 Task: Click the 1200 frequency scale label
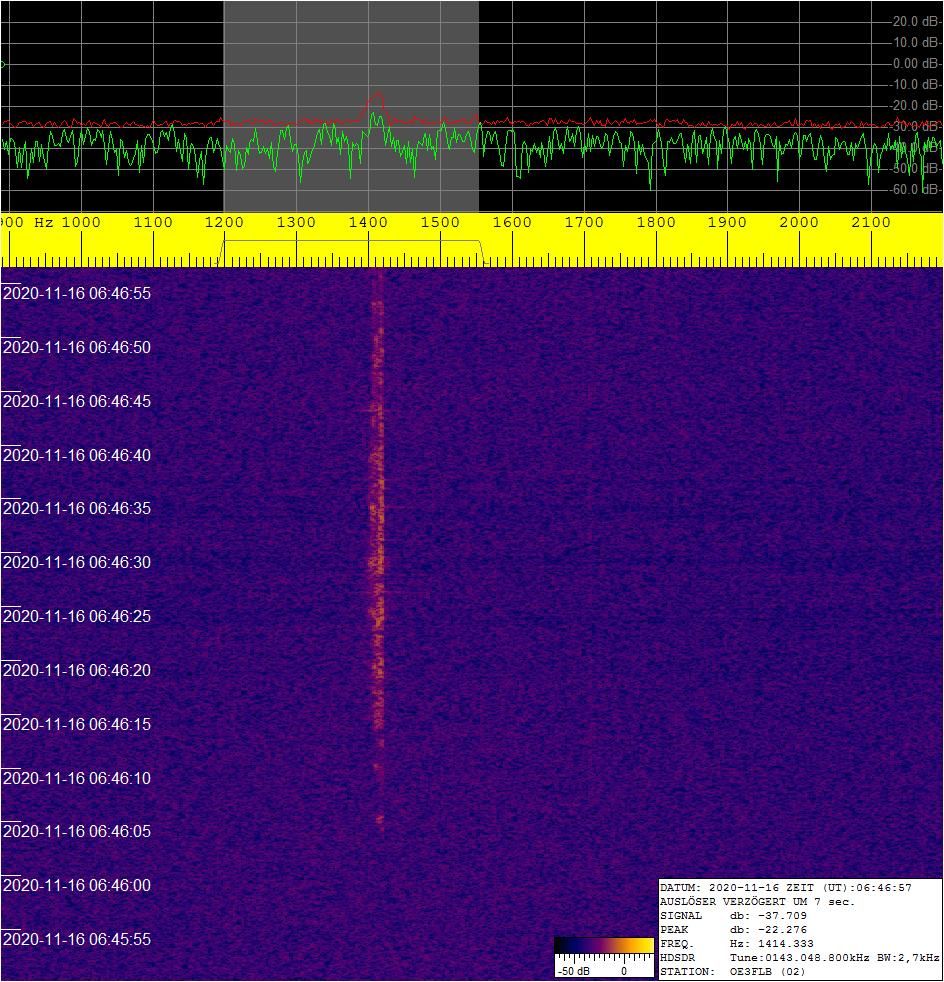pos(224,222)
